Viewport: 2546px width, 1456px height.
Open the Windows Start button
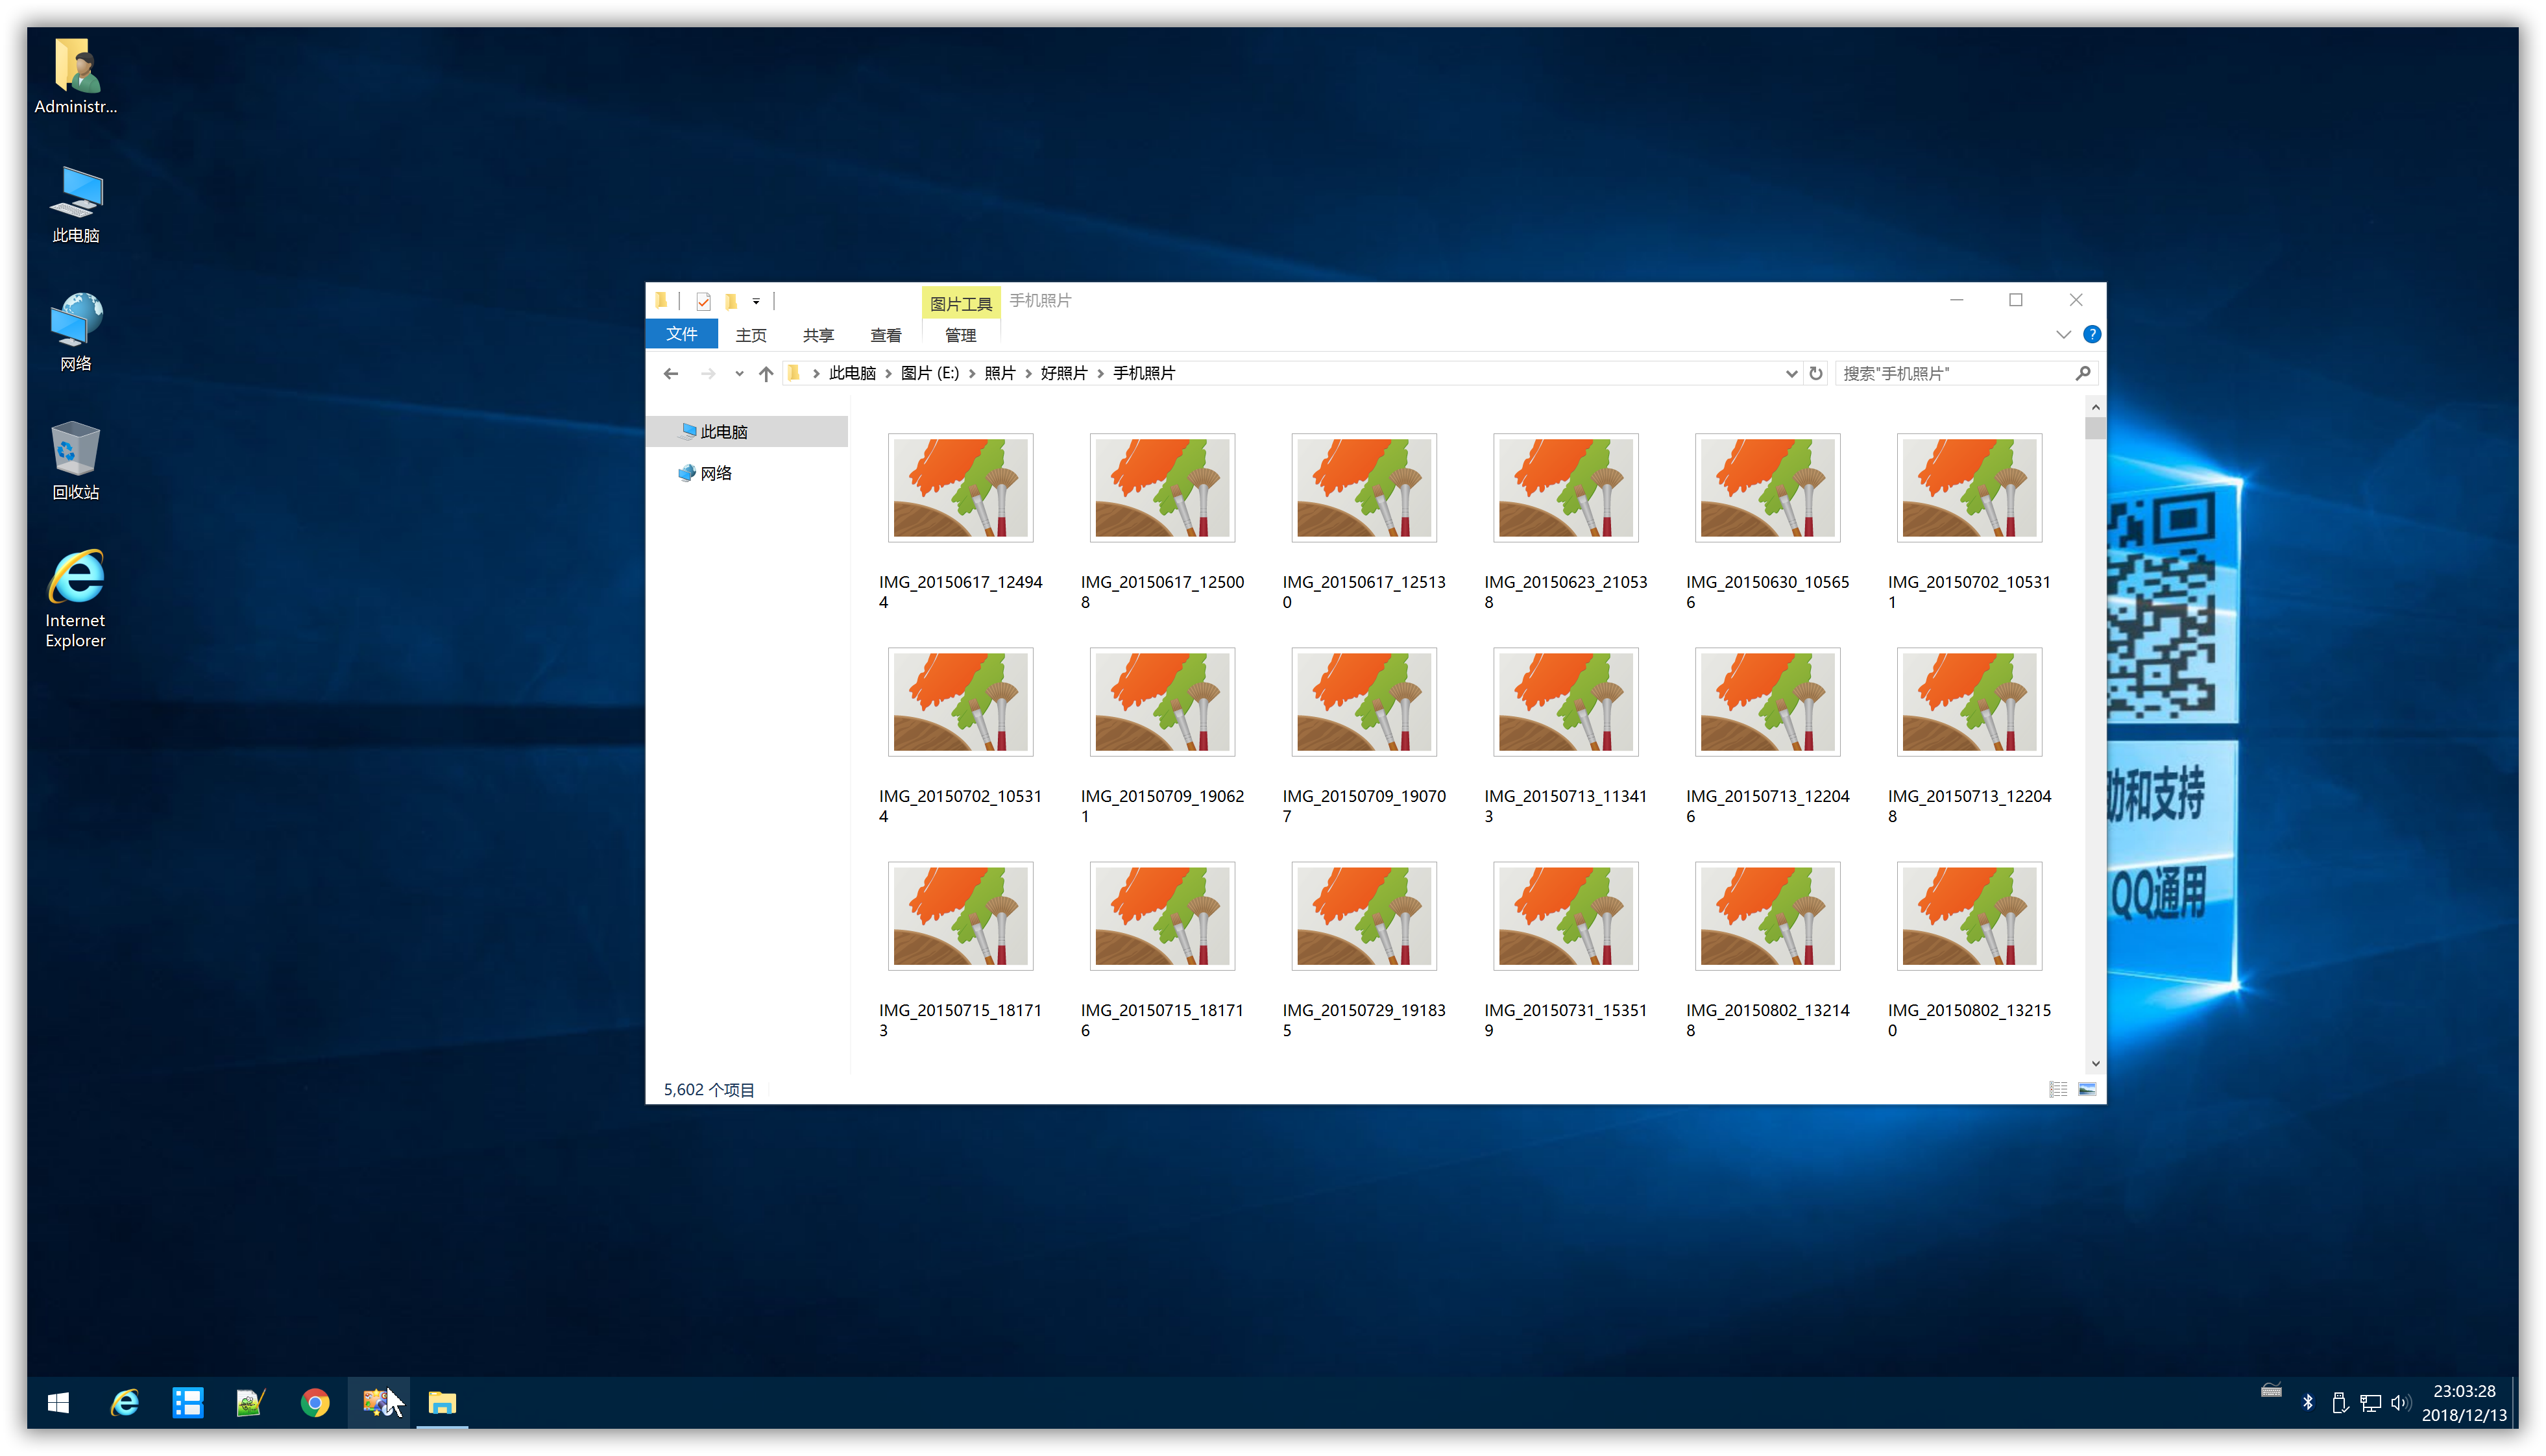pos(58,1402)
